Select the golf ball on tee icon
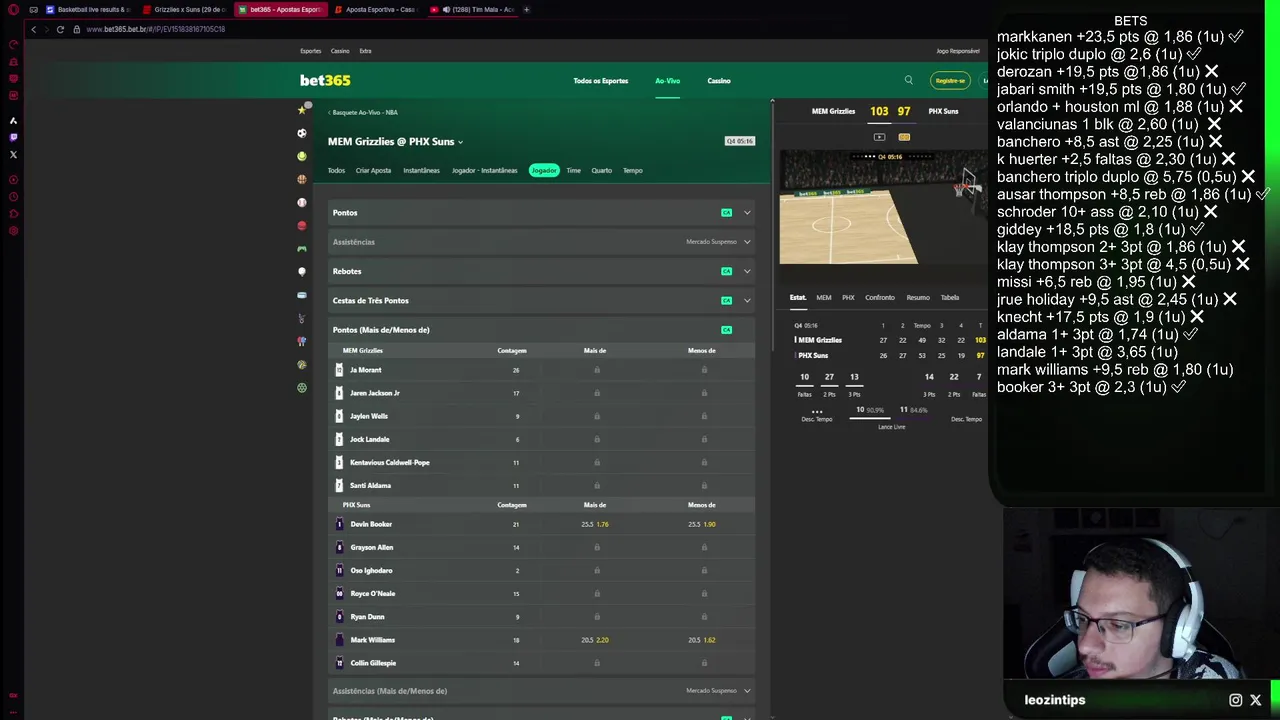Viewport: 1280px width, 720px height. coord(302,272)
